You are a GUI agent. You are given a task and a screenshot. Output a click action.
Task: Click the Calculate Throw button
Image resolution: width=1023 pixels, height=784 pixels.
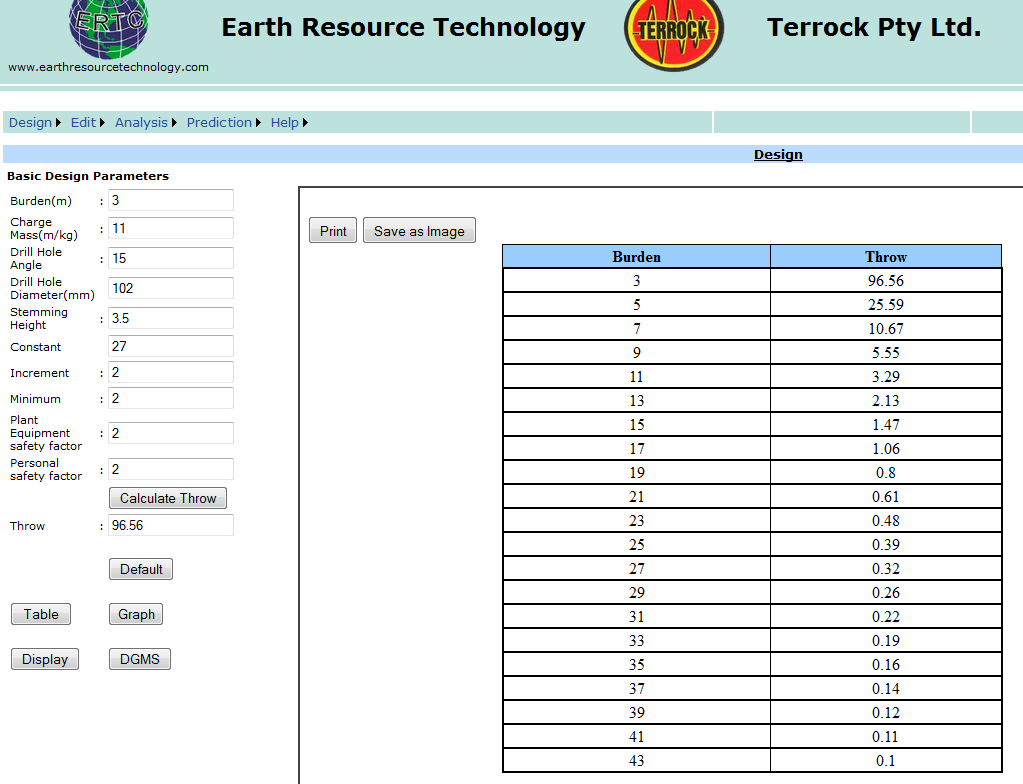168,498
